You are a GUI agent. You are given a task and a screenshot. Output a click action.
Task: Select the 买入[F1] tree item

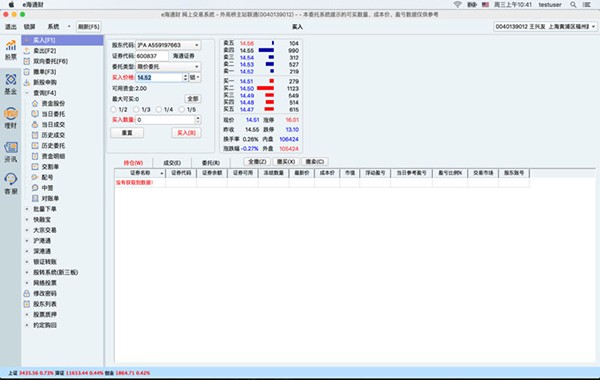coord(62,40)
